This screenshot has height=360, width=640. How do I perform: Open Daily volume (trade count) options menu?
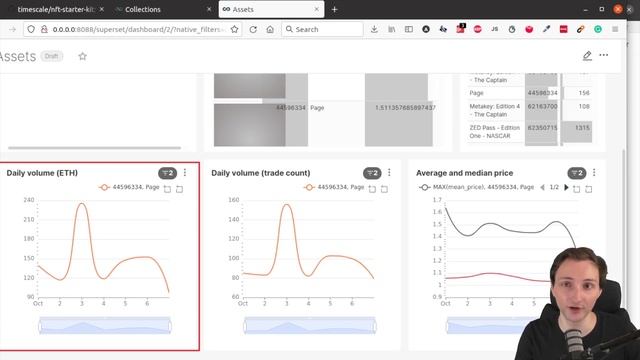point(389,173)
